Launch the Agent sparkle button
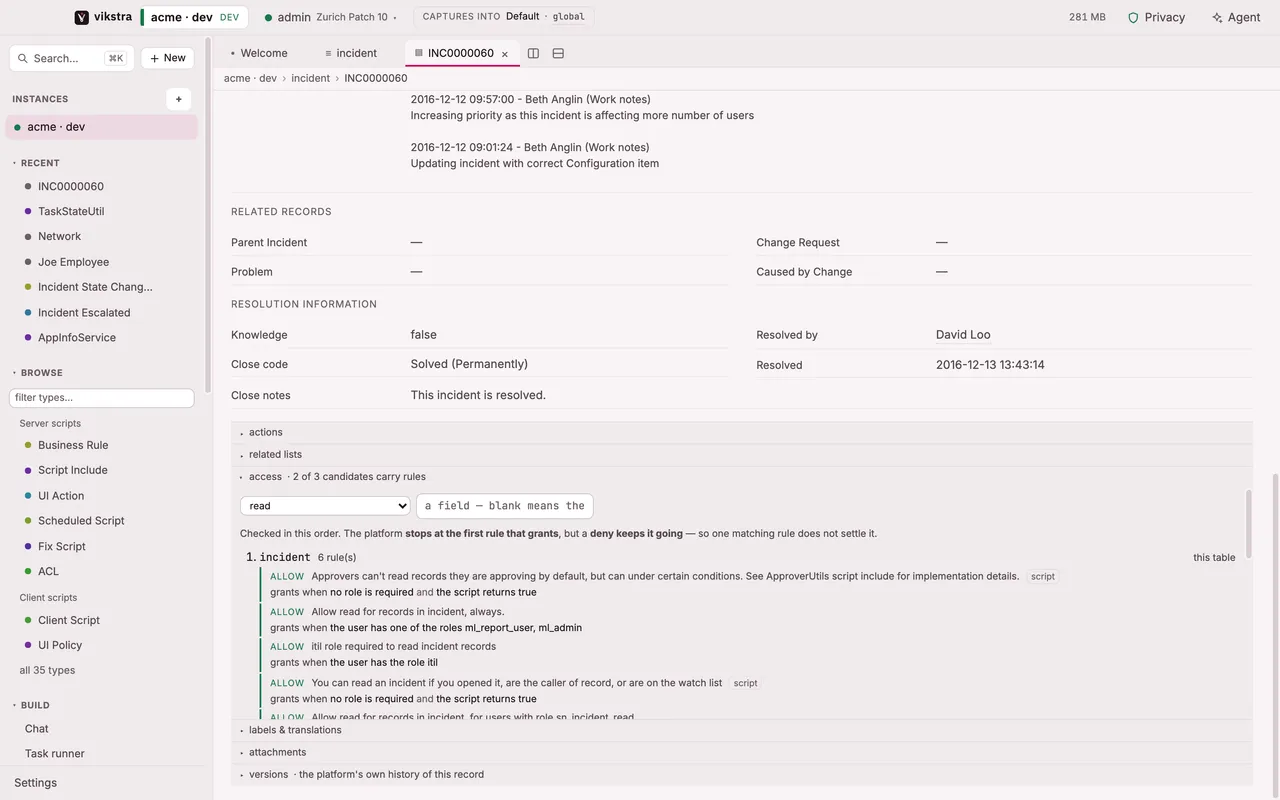 click(x=1236, y=17)
